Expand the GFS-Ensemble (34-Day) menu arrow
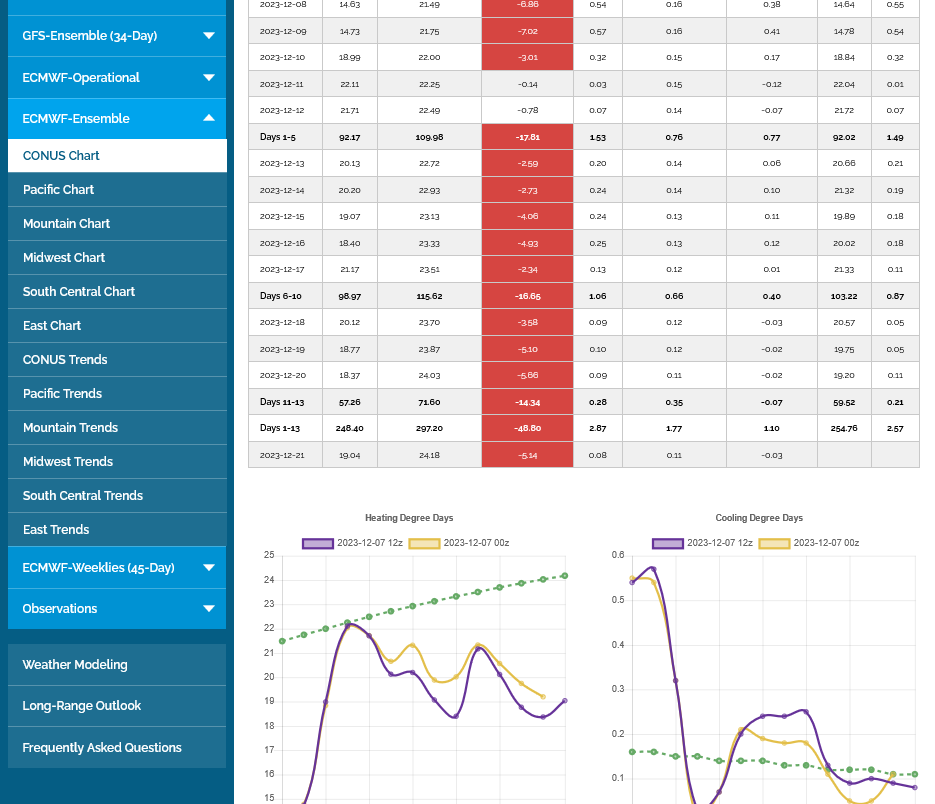Image resolution: width=935 pixels, height=804 pixels. click(x=208, y=36)
